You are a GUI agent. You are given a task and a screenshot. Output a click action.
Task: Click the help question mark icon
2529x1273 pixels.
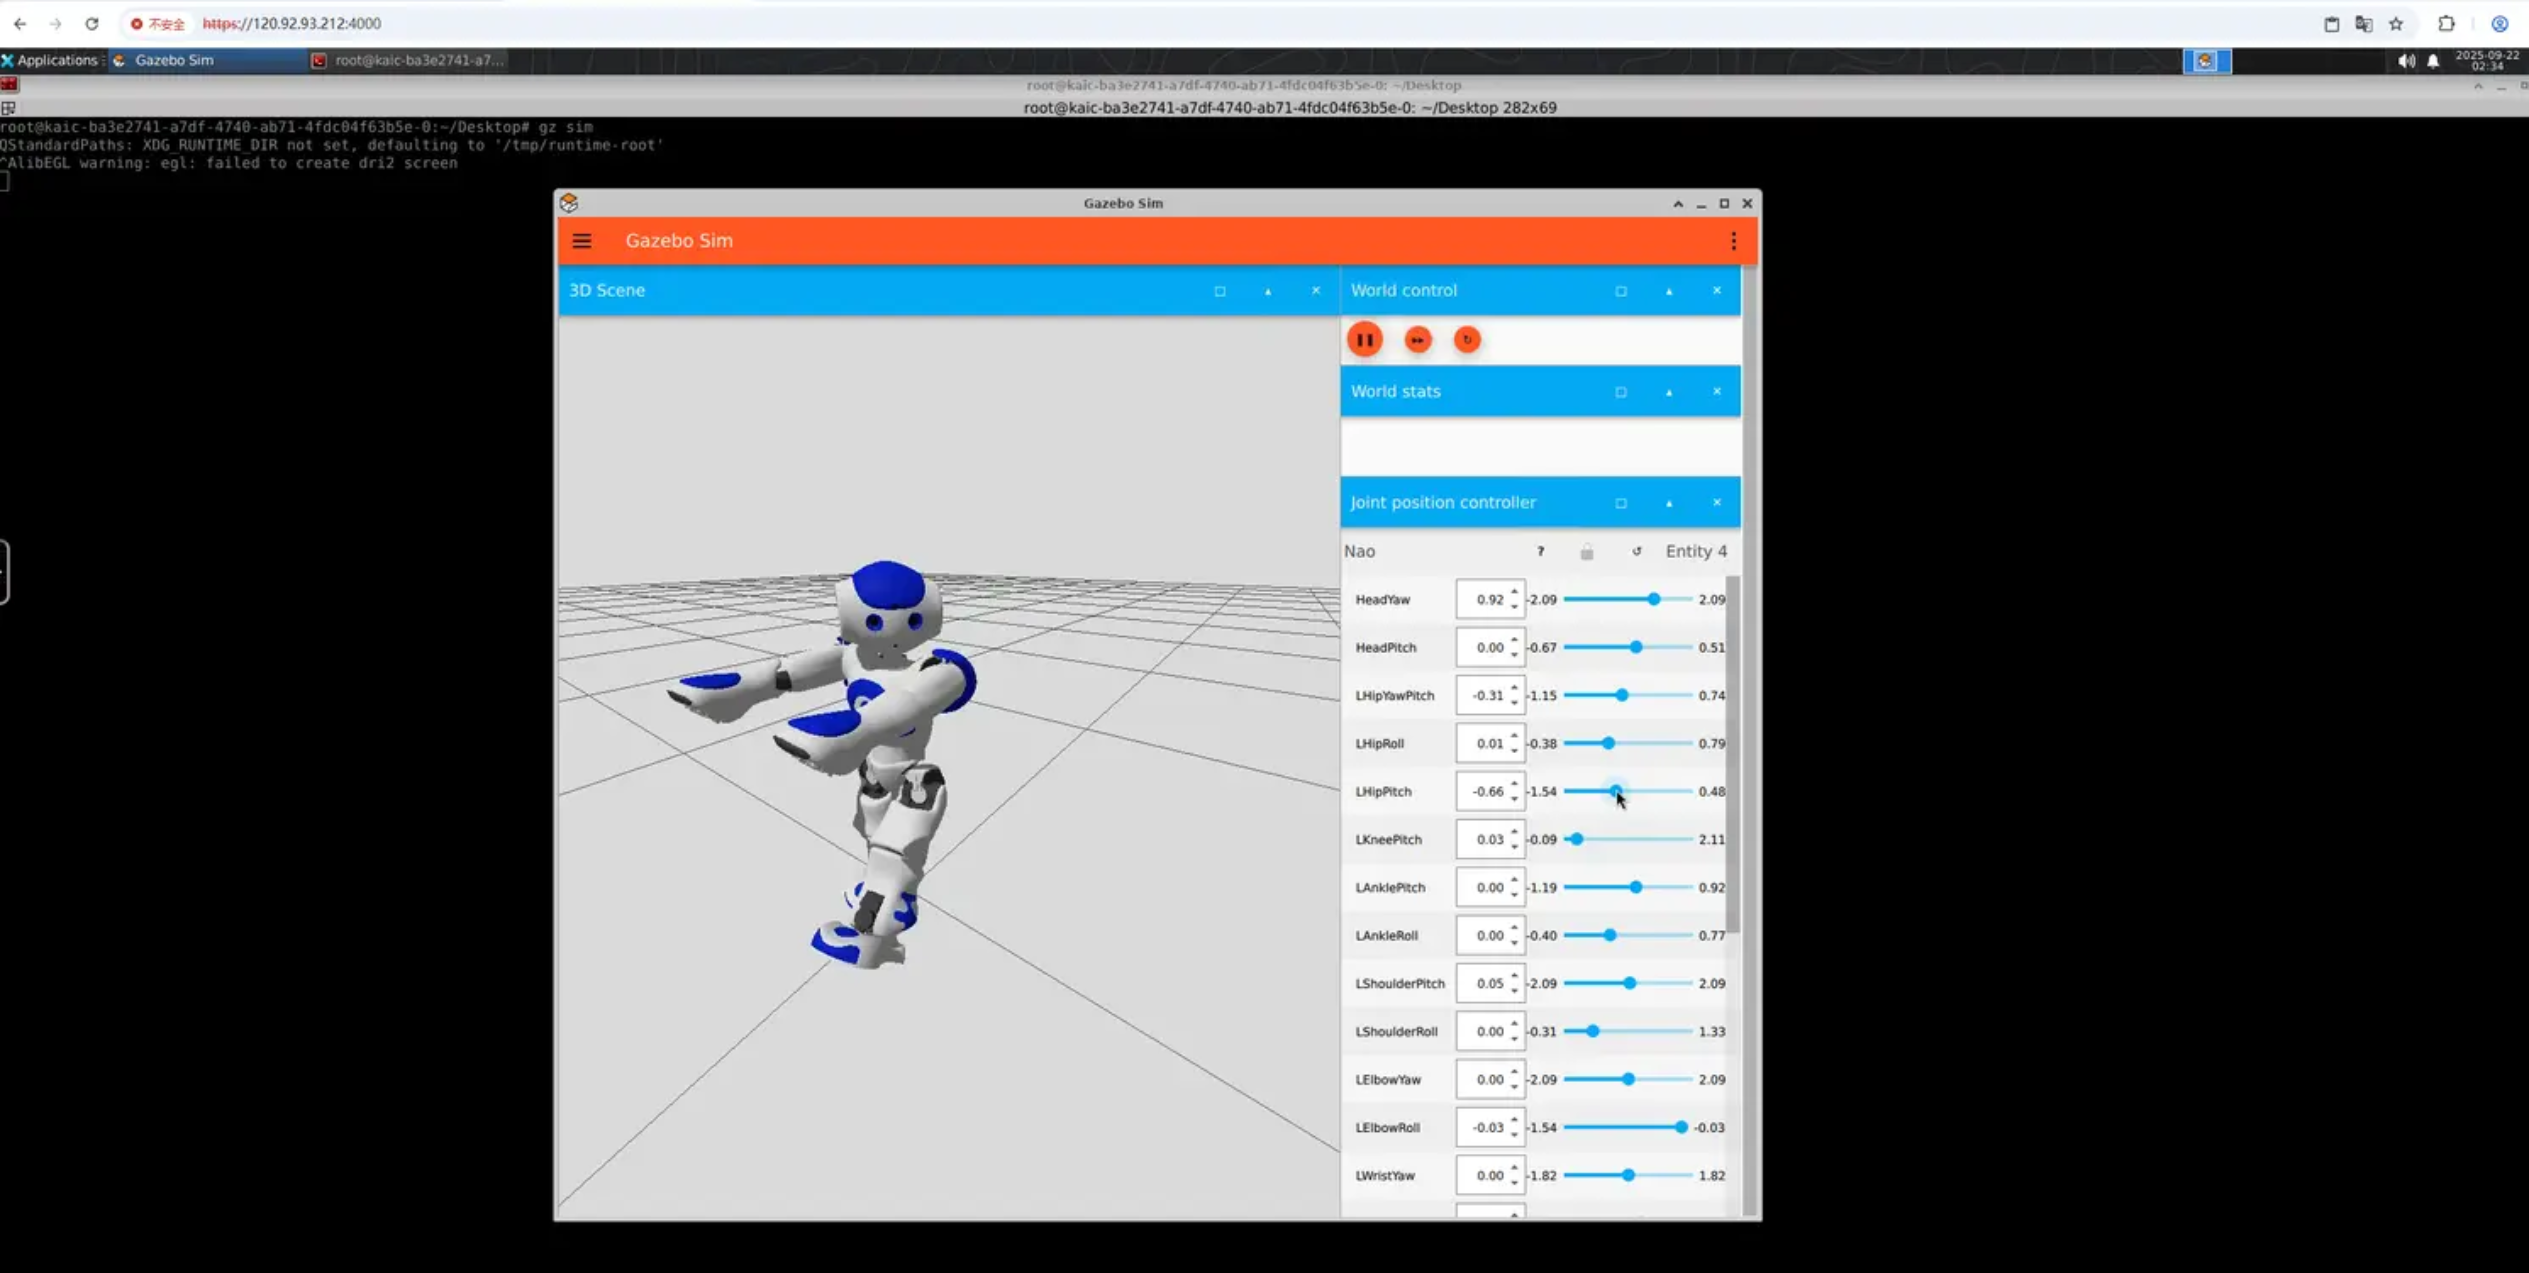point(1540,551)
